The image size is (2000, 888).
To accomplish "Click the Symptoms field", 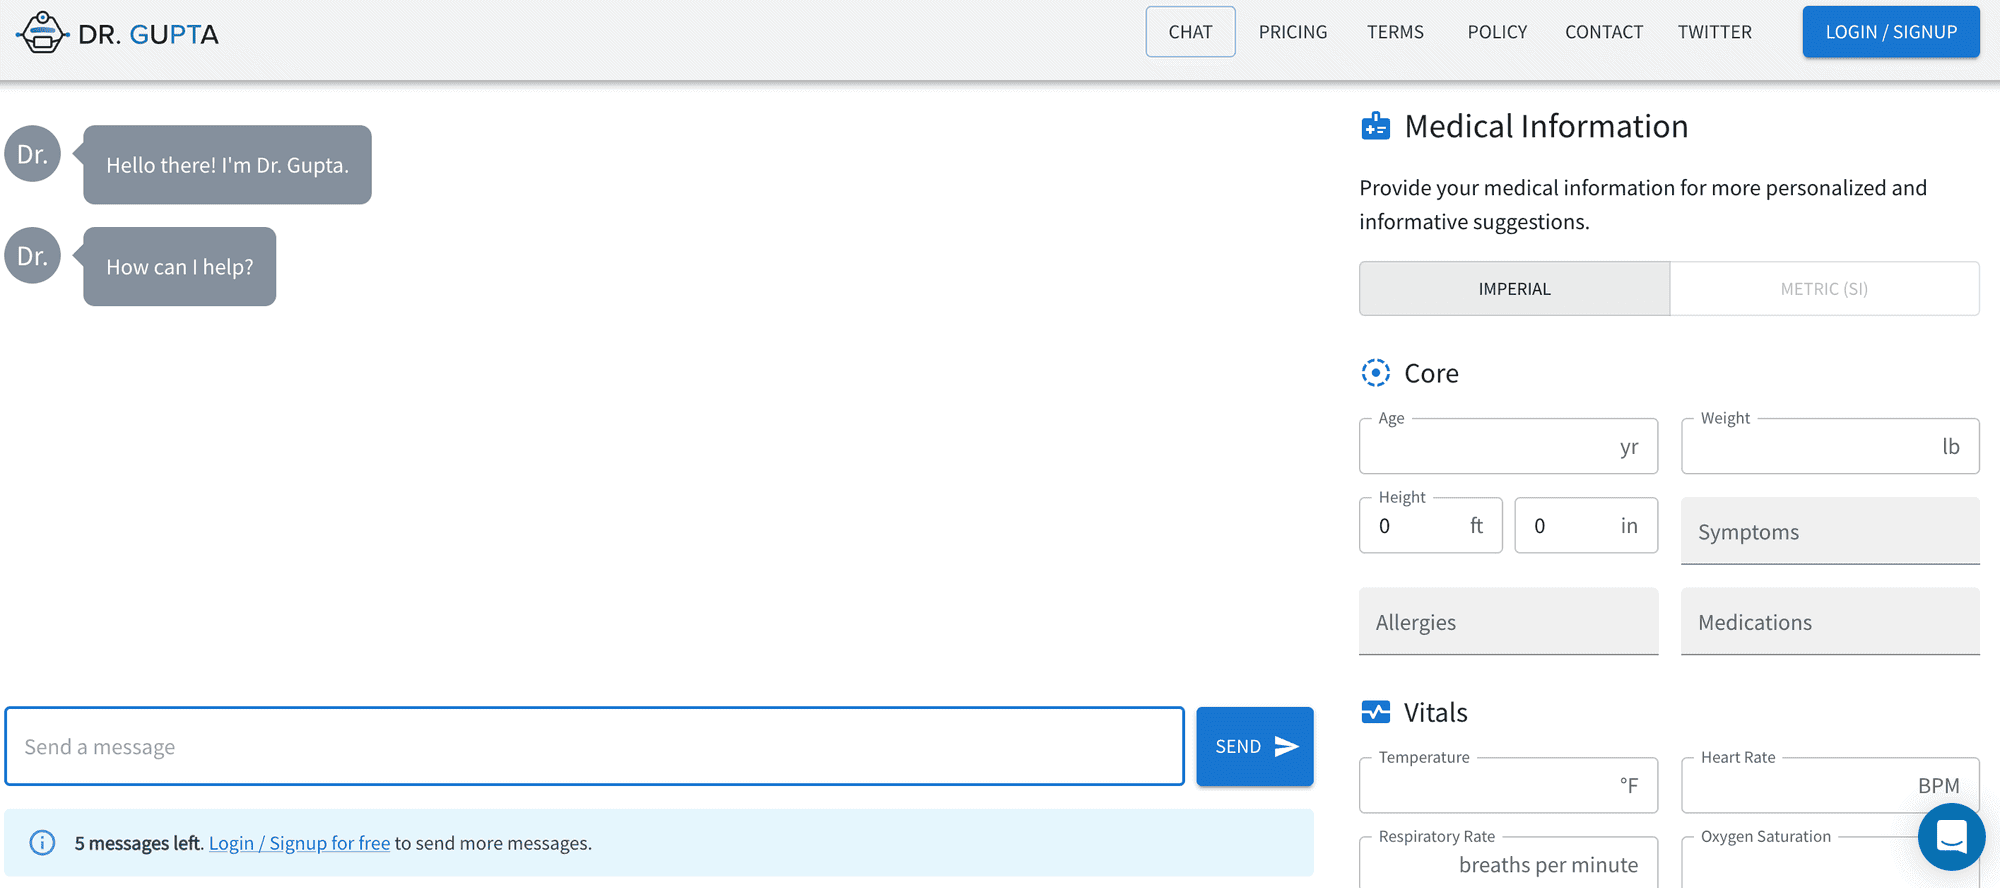I will [x=1830, y=531].
